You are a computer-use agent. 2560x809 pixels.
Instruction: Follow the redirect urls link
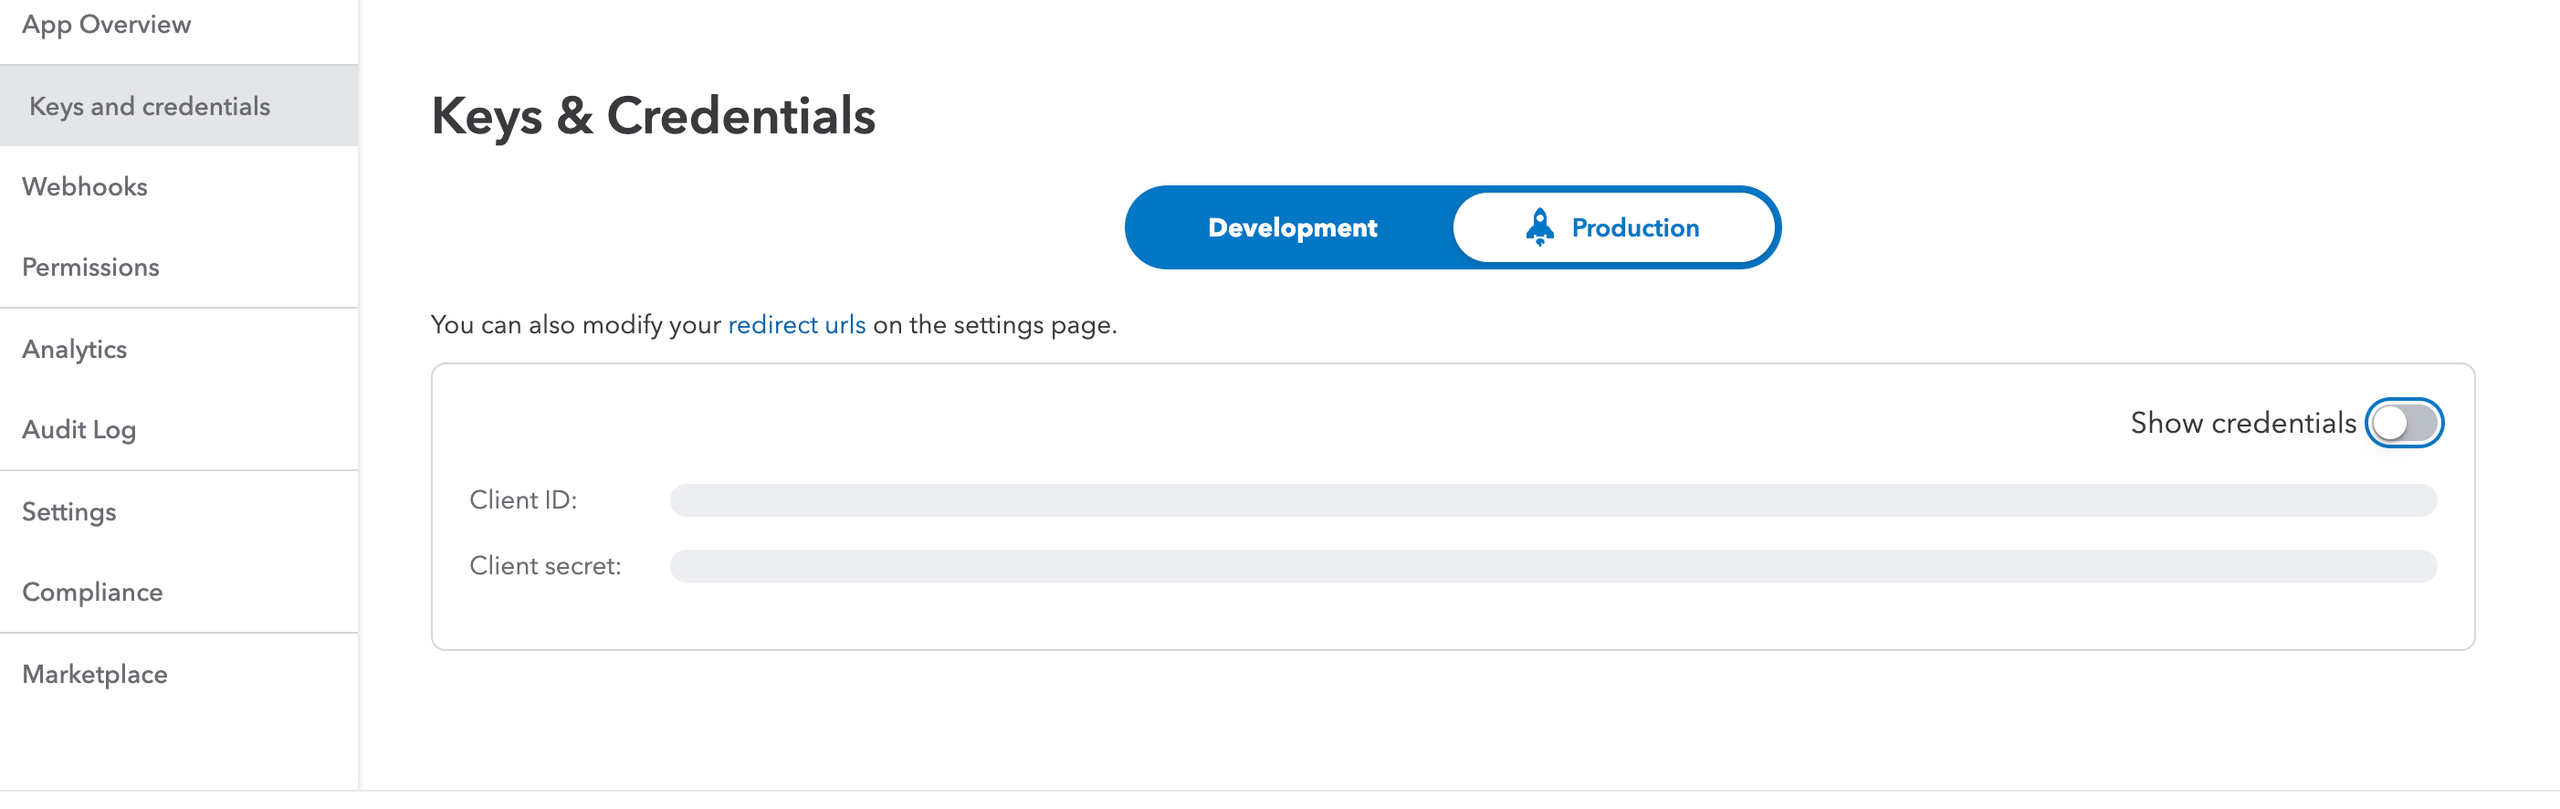797,325
